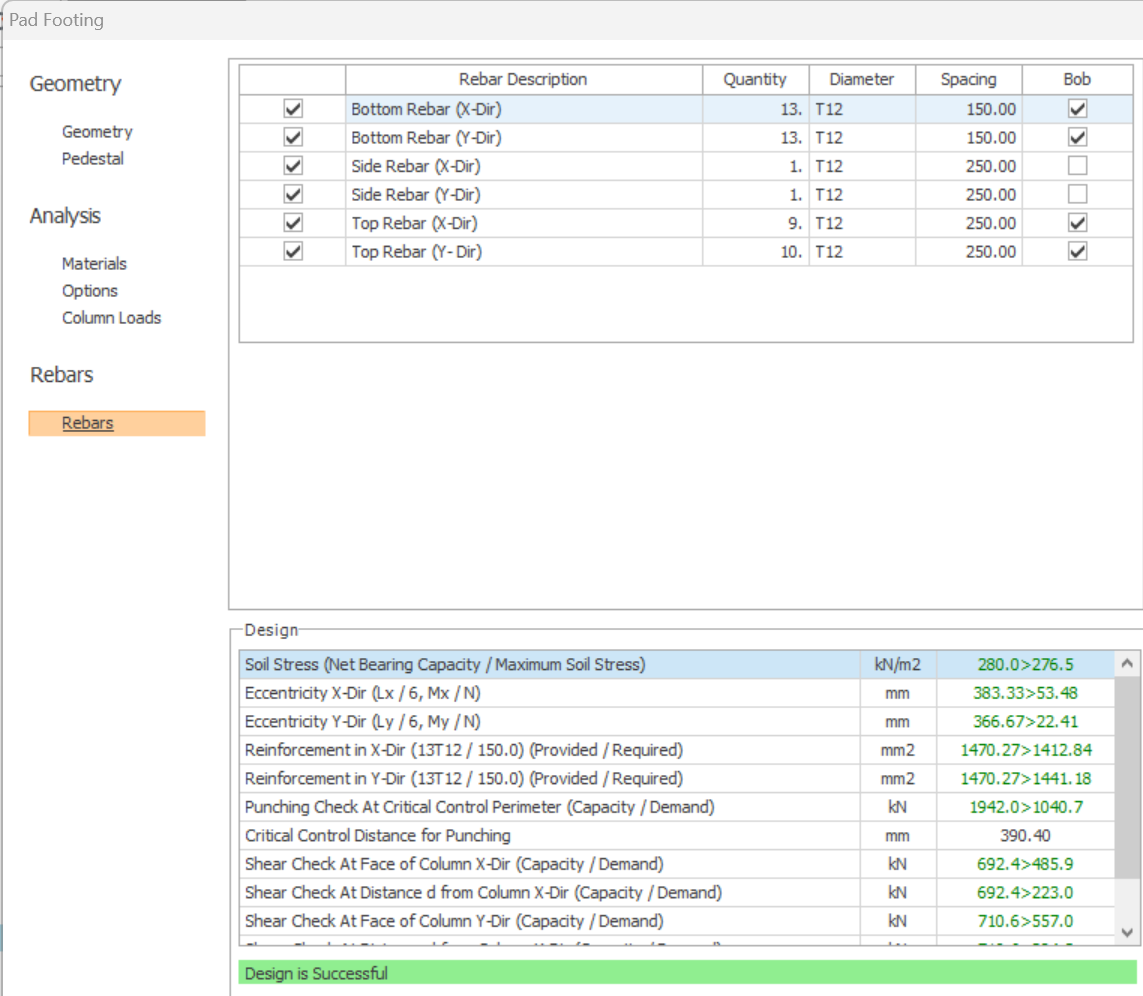Open the Geometry settings page
The image size is (1143, 996).
97,132
